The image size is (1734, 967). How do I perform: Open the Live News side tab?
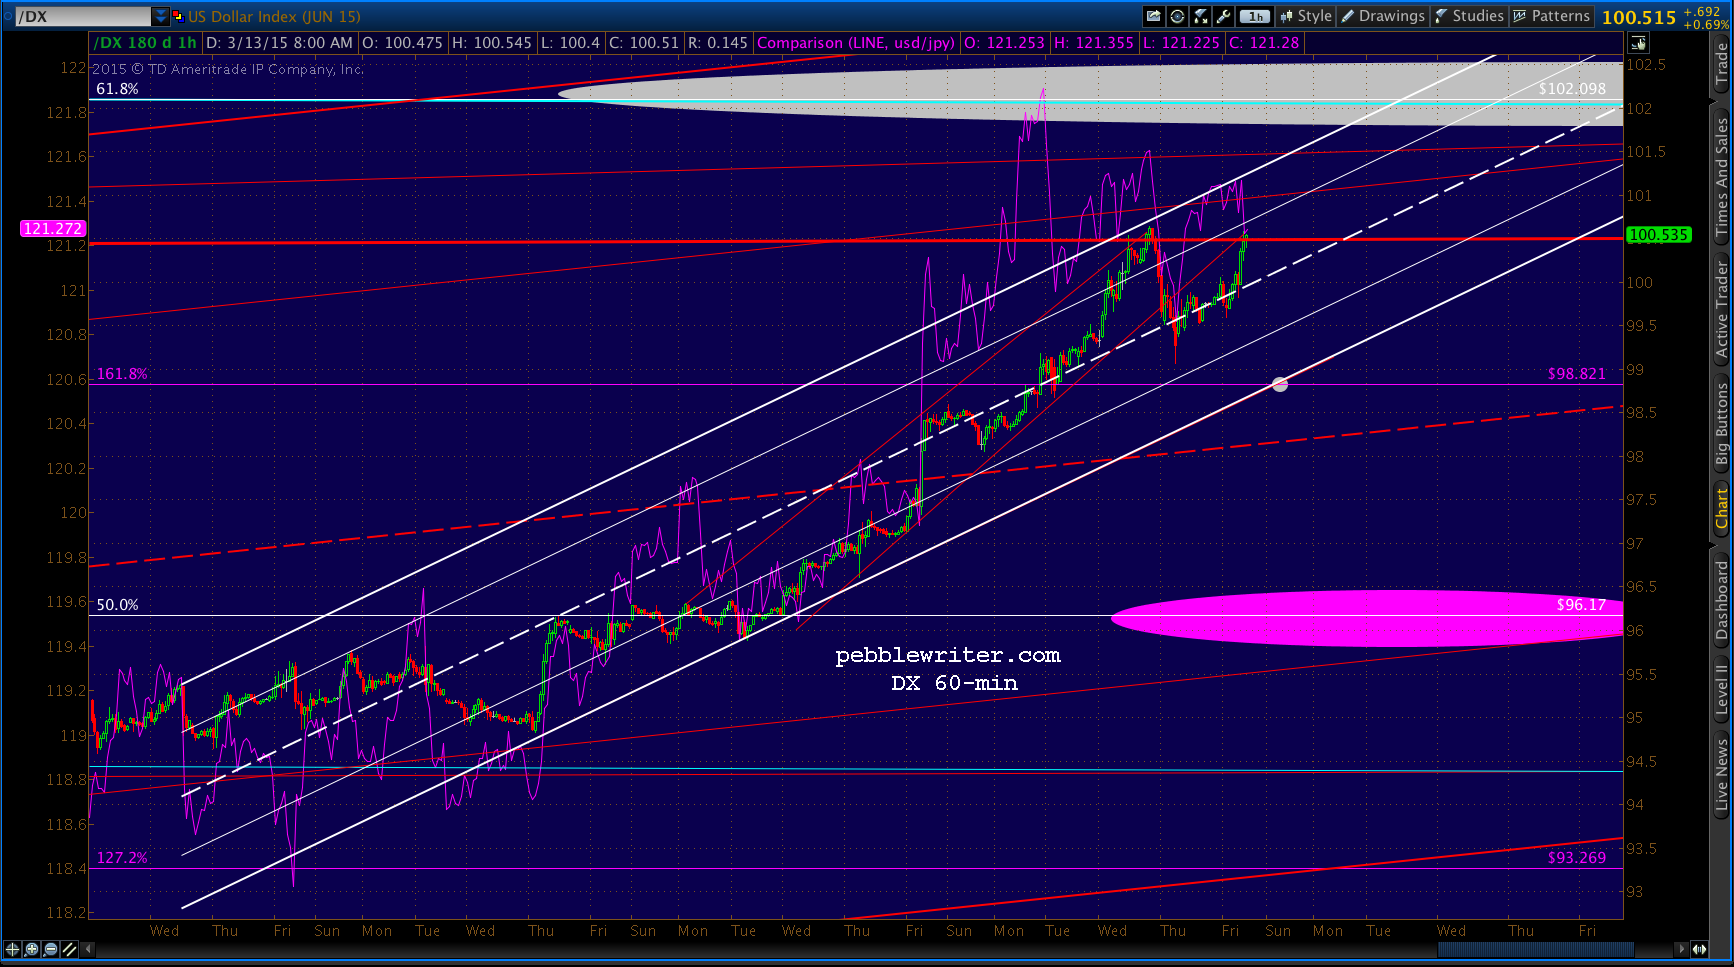[1721, 774]
